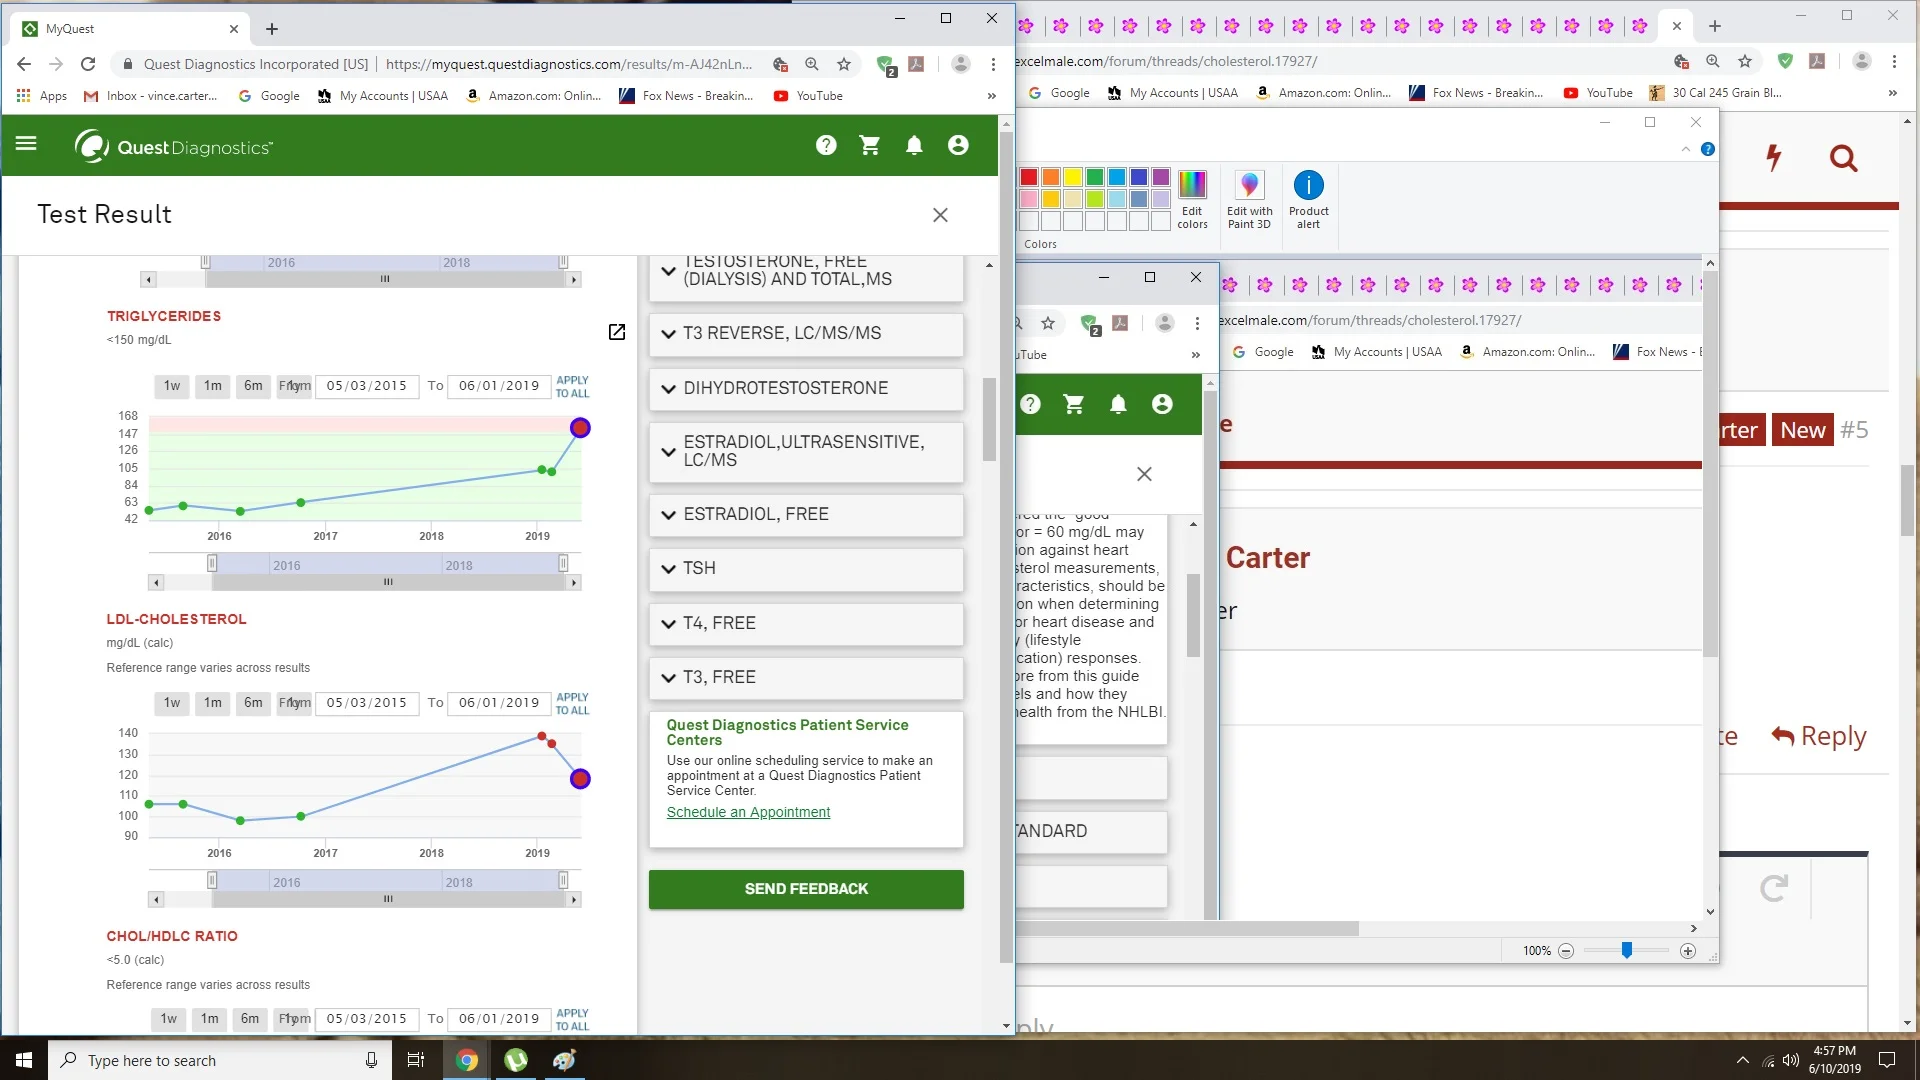
Task: Expand the T3 REVERSE, LC/MS/MS result
Action: [806, 334]
